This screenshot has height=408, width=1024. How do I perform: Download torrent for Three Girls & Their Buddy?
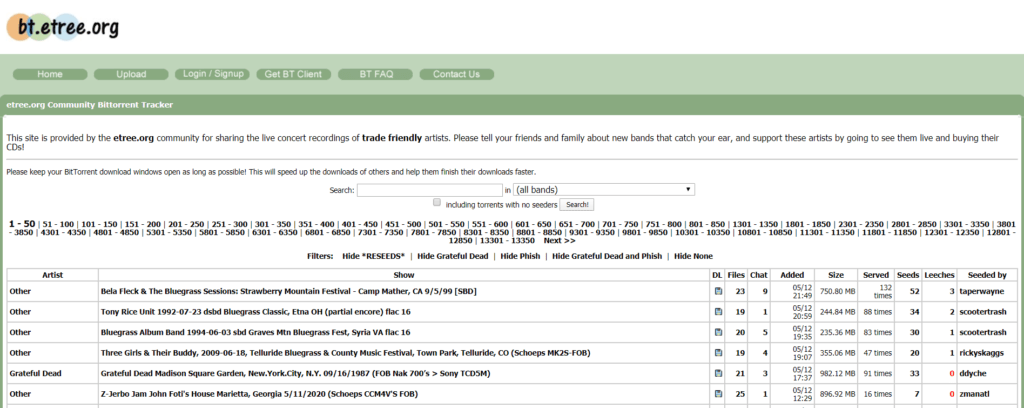[x=718, y=353]
